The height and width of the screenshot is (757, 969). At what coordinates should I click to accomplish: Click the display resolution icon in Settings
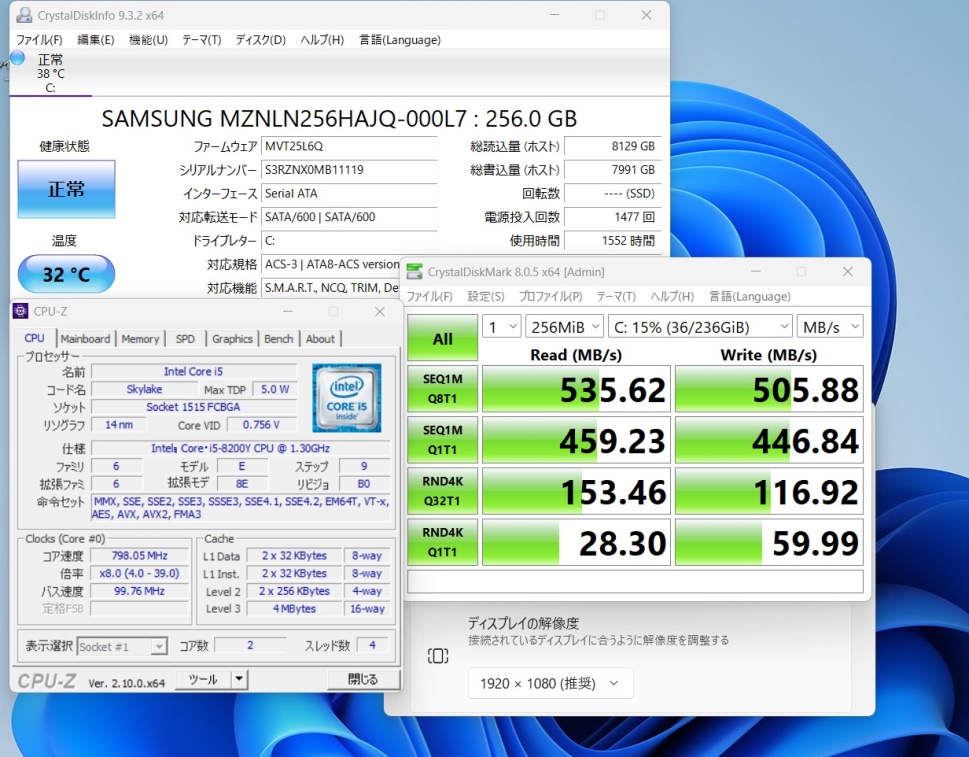pyautogui.click(x=438, y=656)
